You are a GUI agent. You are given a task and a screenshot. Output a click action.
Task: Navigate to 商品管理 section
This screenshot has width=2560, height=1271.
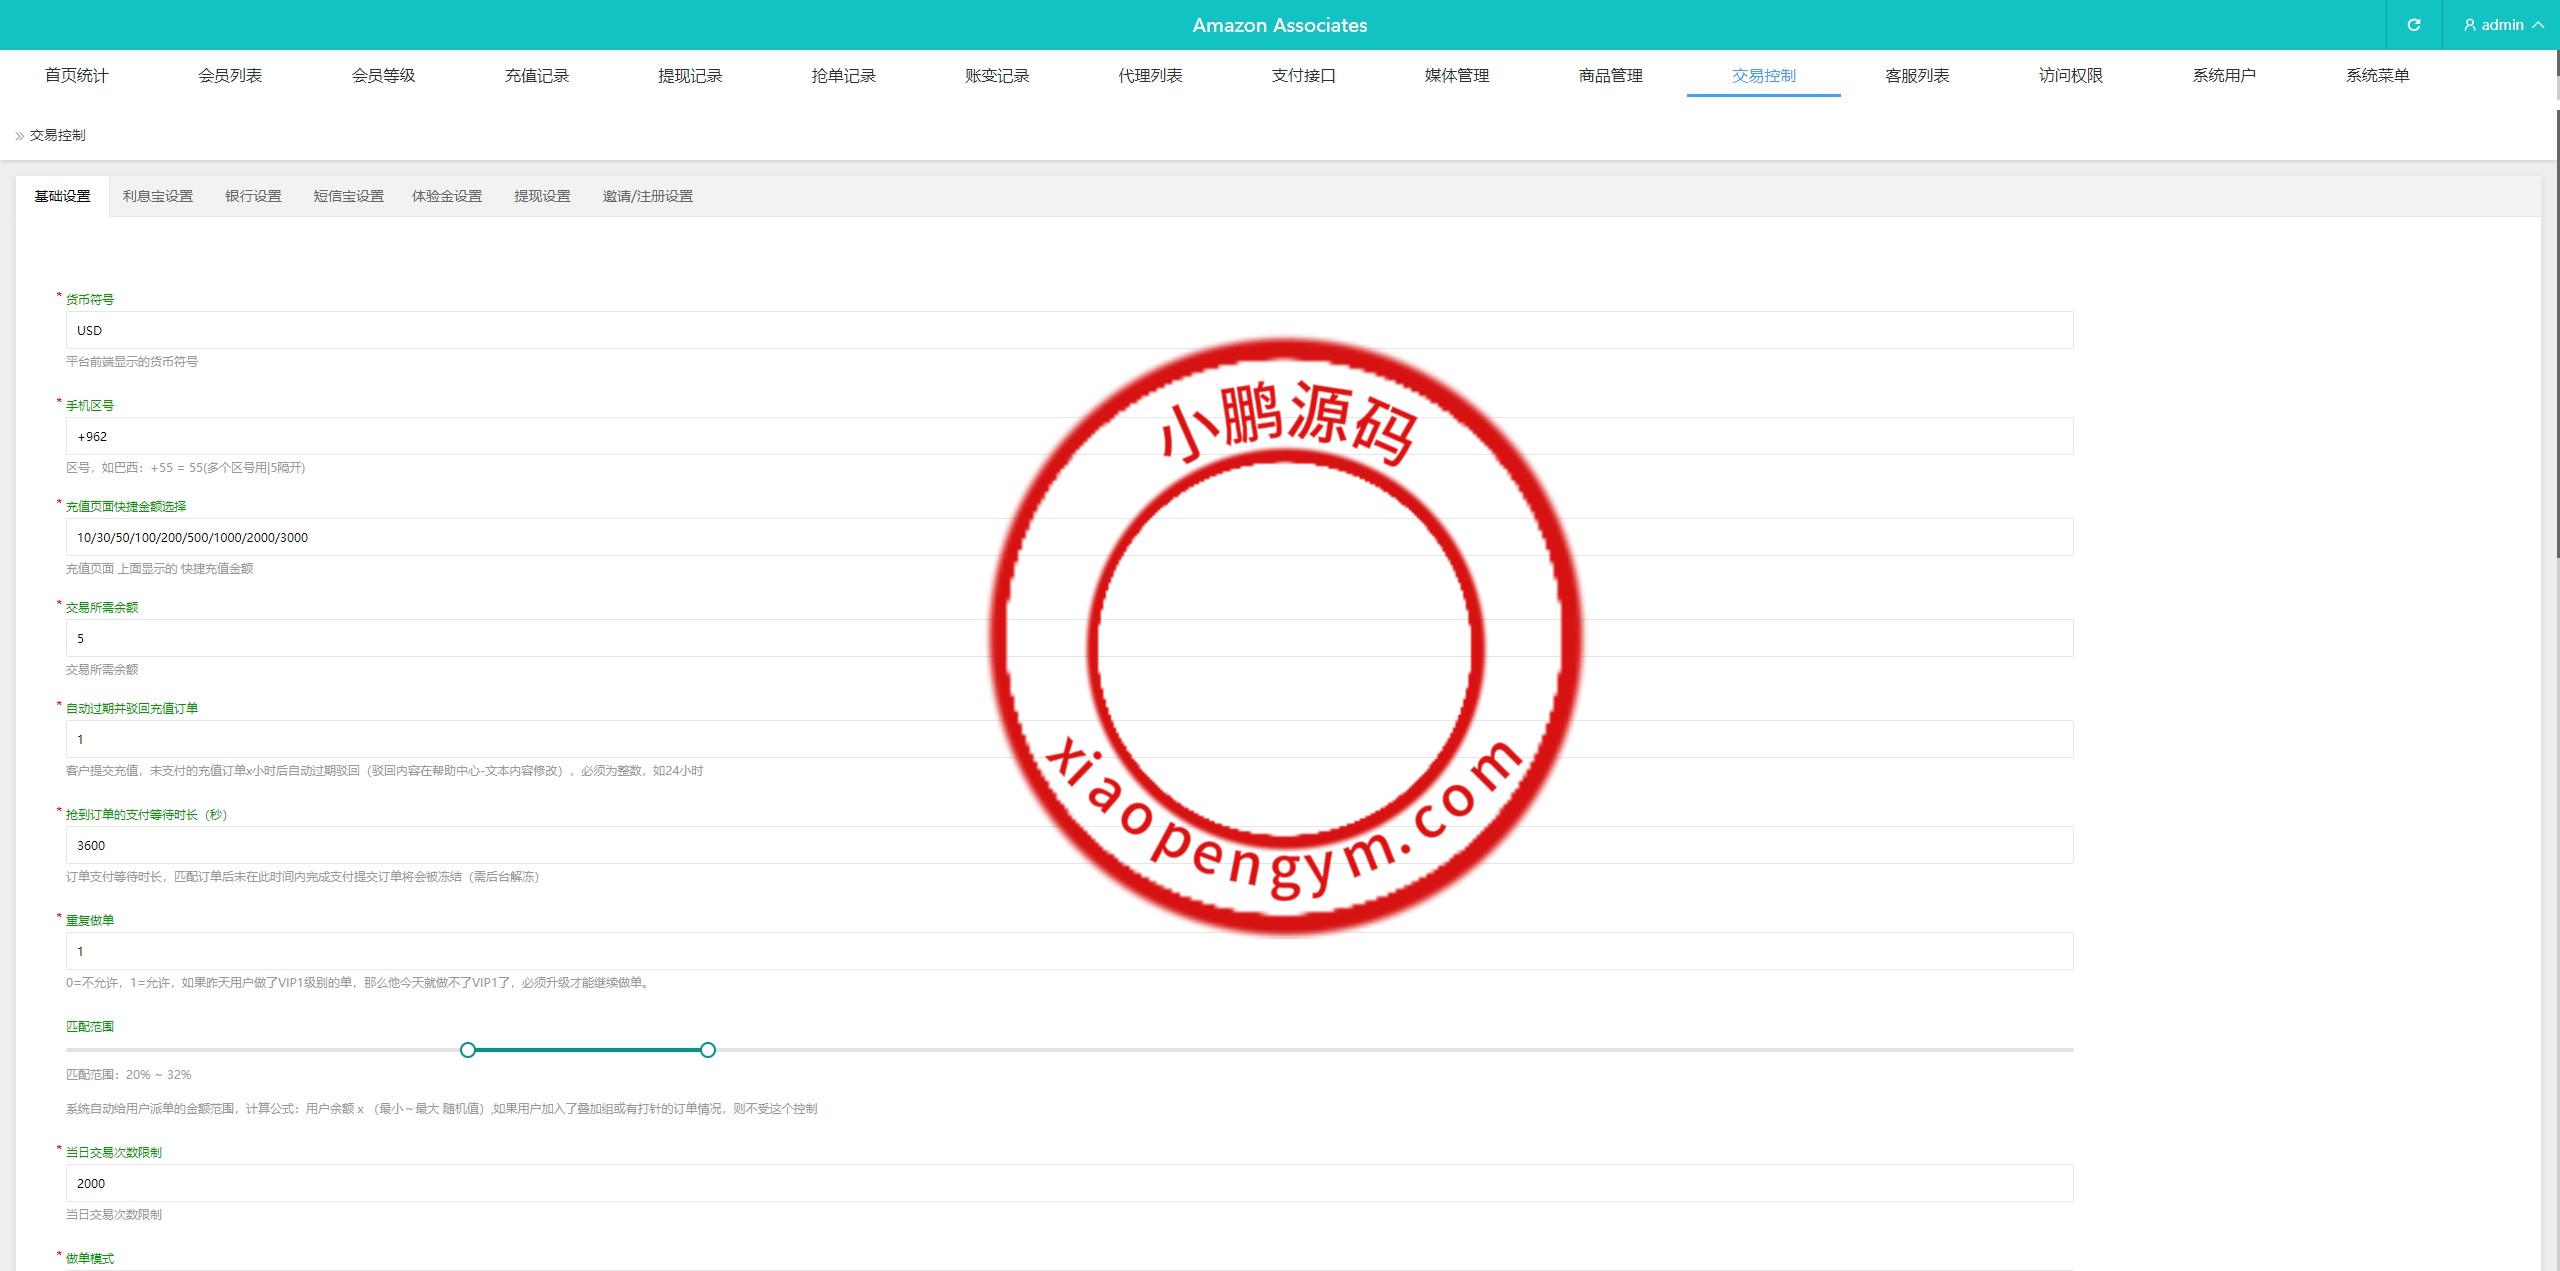[x=1610, y=76]
